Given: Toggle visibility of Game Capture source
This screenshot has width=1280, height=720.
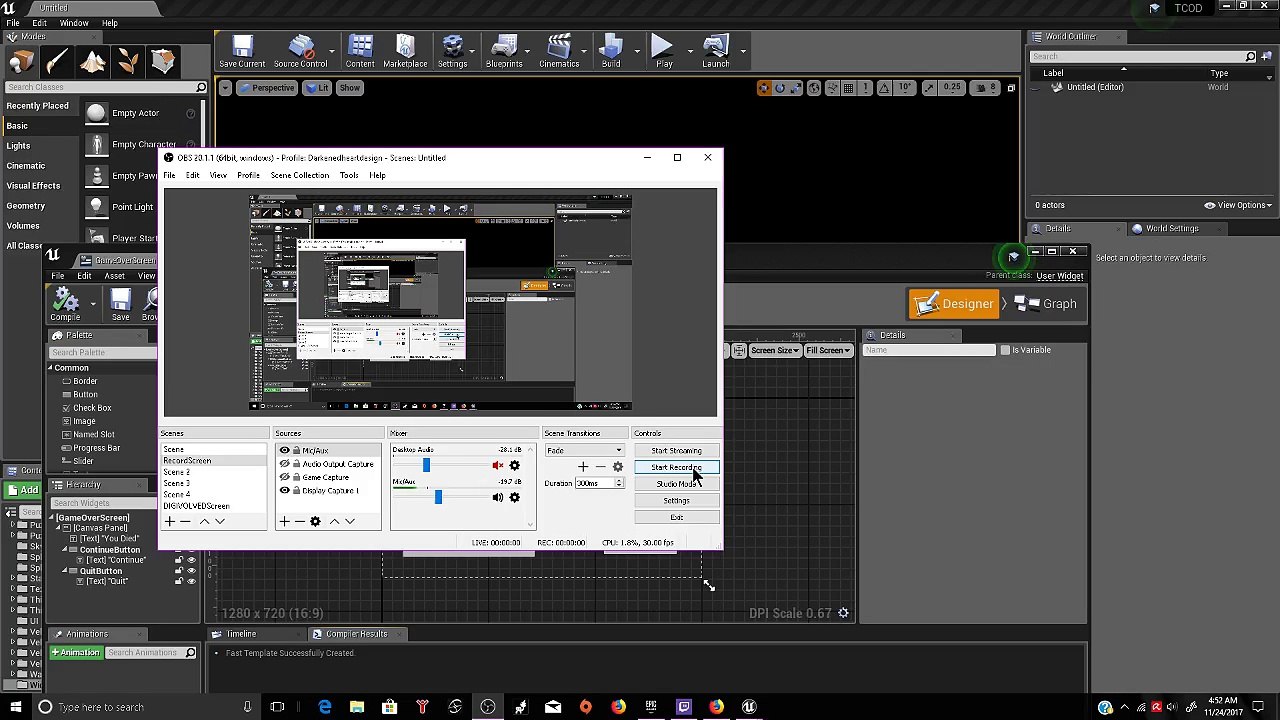Looking at the screenshot, I should coord(284,477).
